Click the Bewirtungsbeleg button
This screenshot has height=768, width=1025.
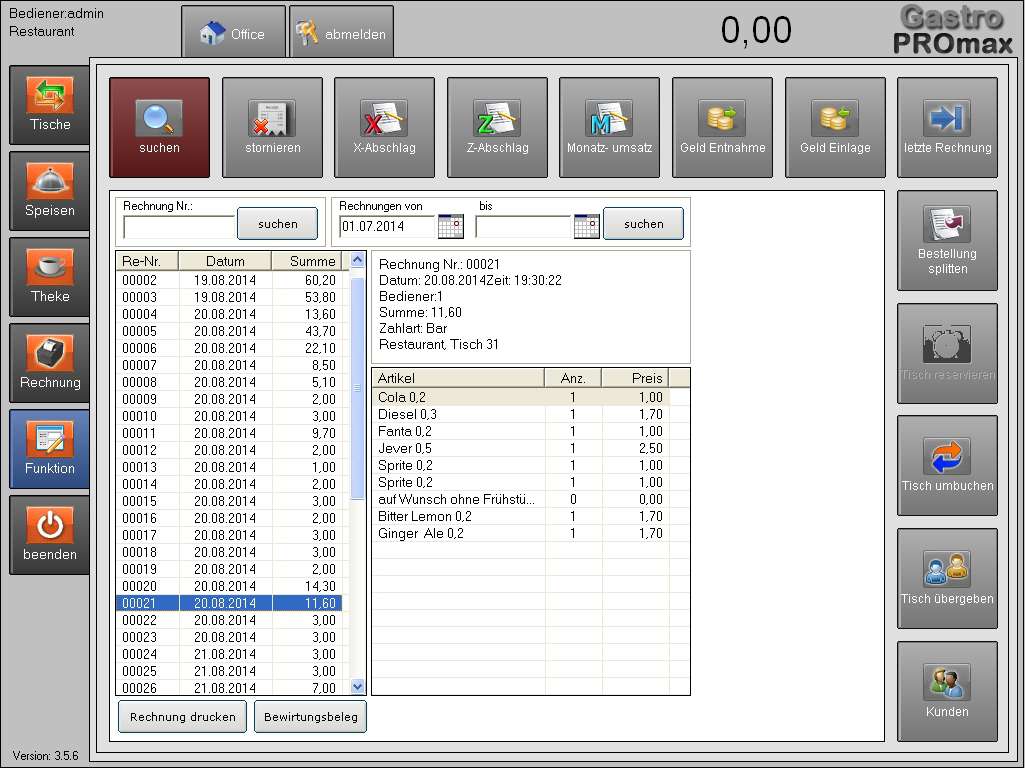[311, 717]
